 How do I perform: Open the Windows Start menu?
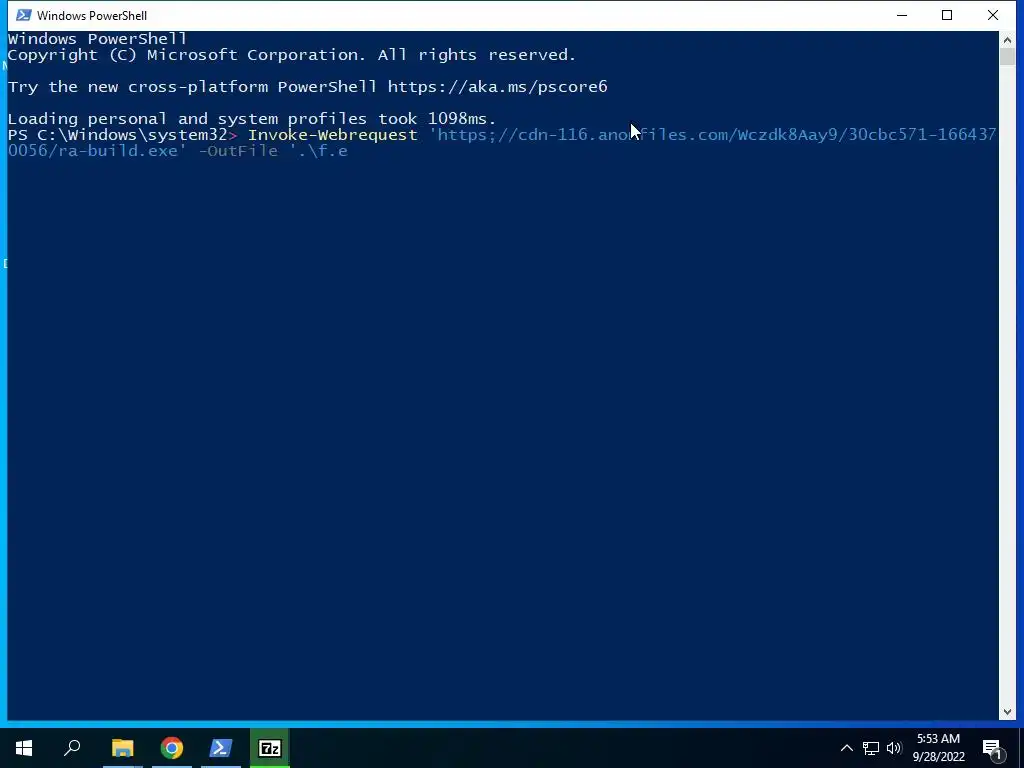[x=24, y=748]
